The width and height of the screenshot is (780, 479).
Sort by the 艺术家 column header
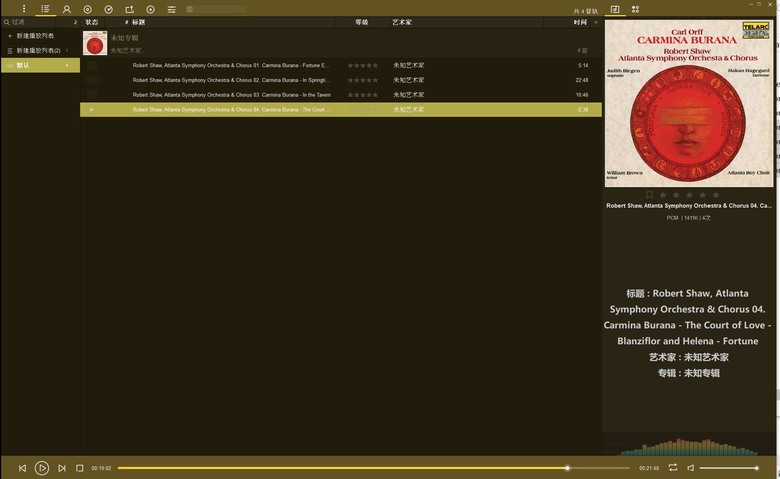(402, 22)
